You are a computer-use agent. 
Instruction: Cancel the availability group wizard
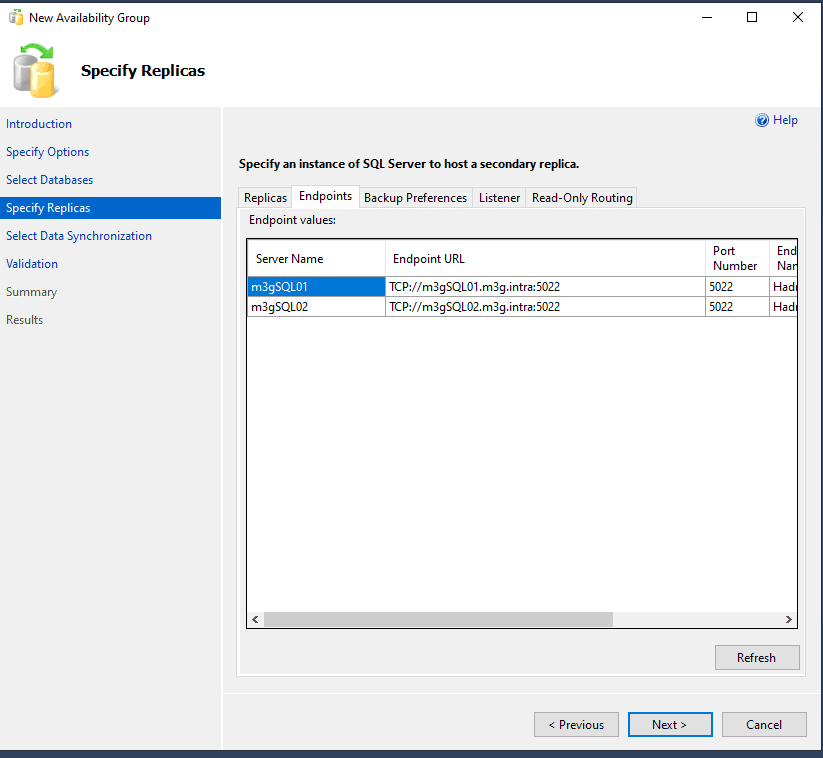(x=764, y=724)
